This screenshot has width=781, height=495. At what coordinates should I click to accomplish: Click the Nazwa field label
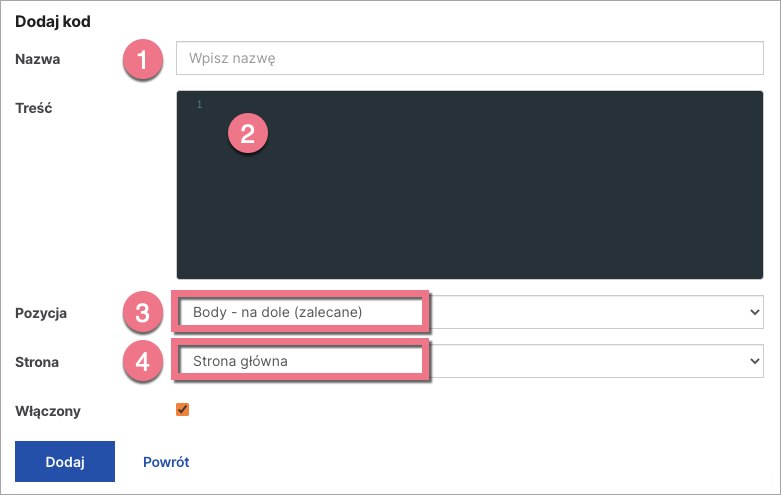(38, 59)
